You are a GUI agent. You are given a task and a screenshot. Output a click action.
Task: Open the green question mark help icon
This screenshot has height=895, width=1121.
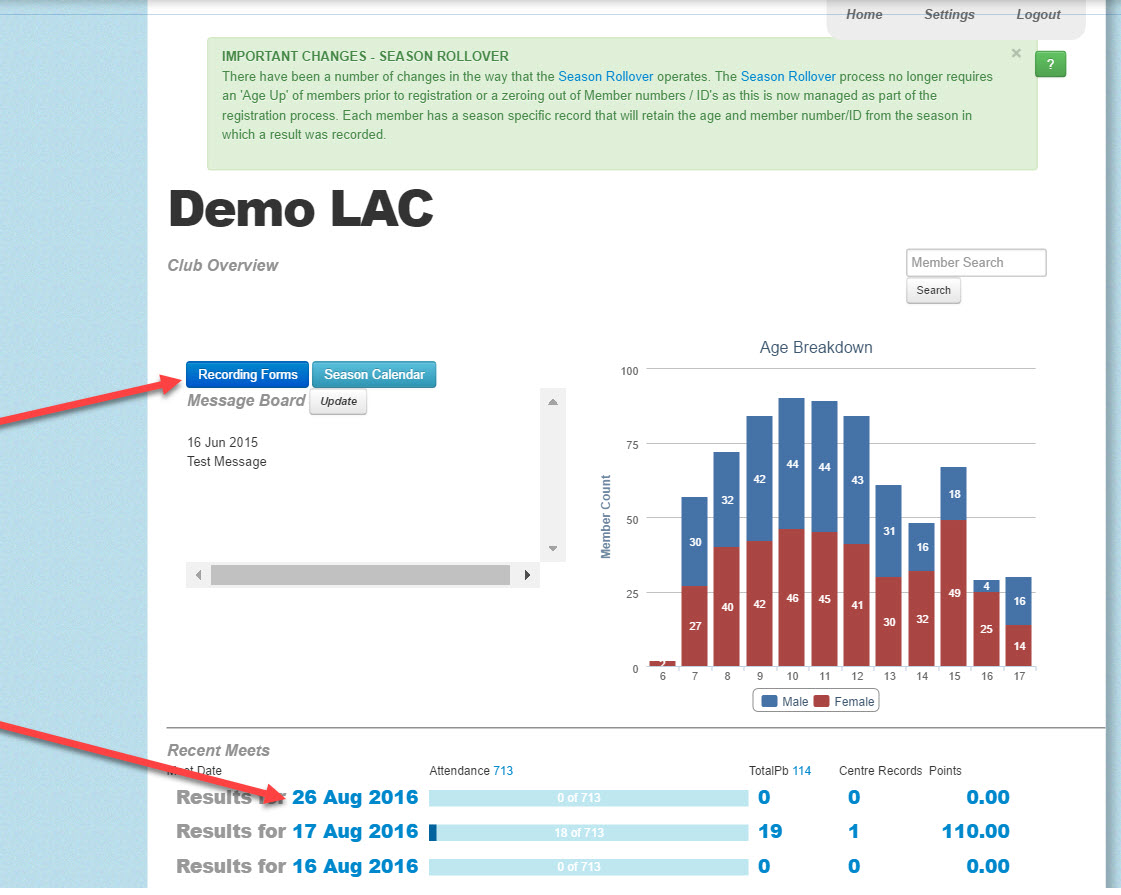[x=1050, y=63]
